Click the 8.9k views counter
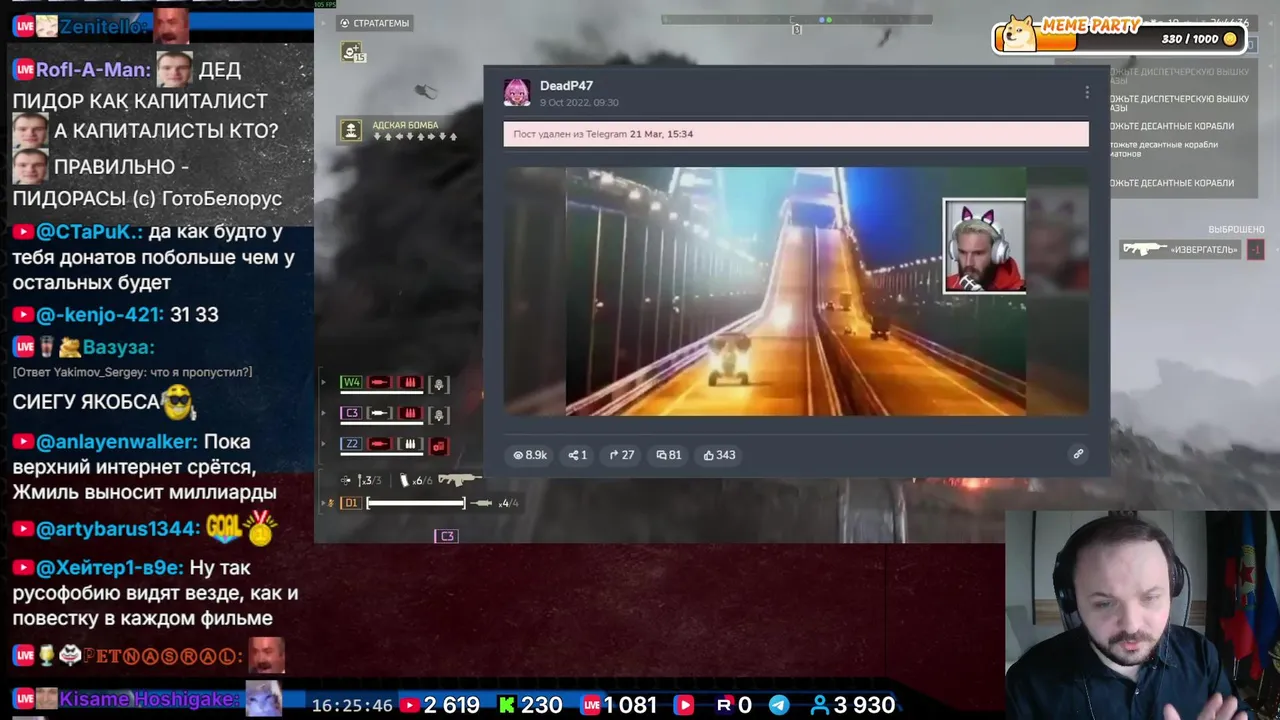This screenshot has width=1280, height=720. (x=530, y=455)
